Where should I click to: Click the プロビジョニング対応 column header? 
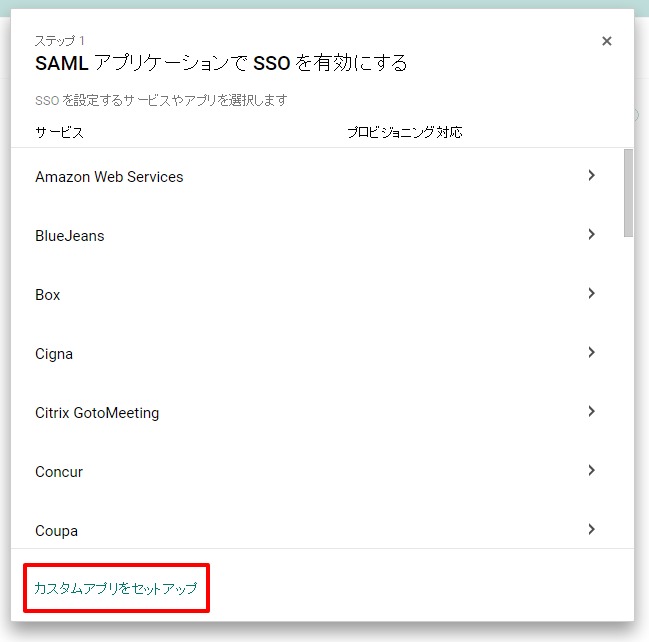[404, 132]
